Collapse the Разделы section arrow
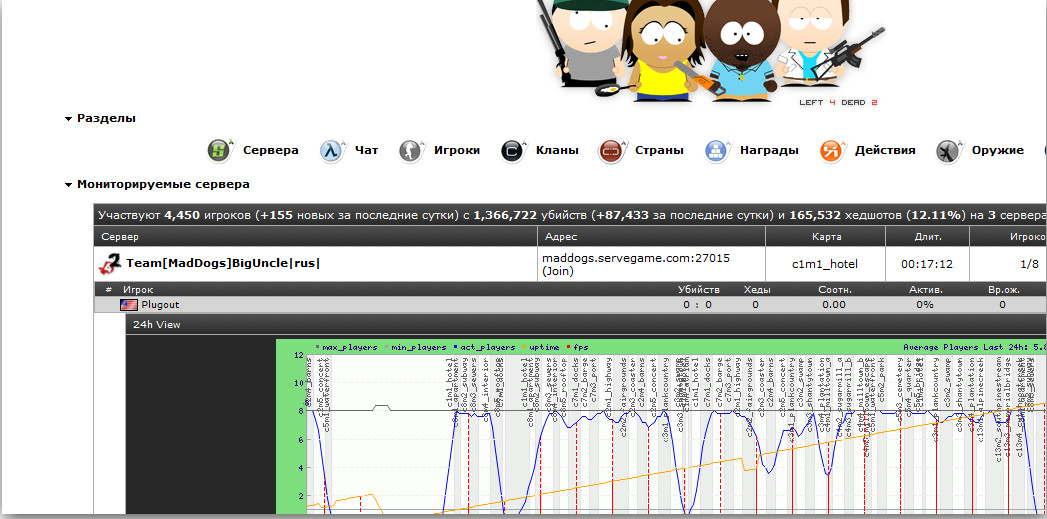 [x=68, y=119]
